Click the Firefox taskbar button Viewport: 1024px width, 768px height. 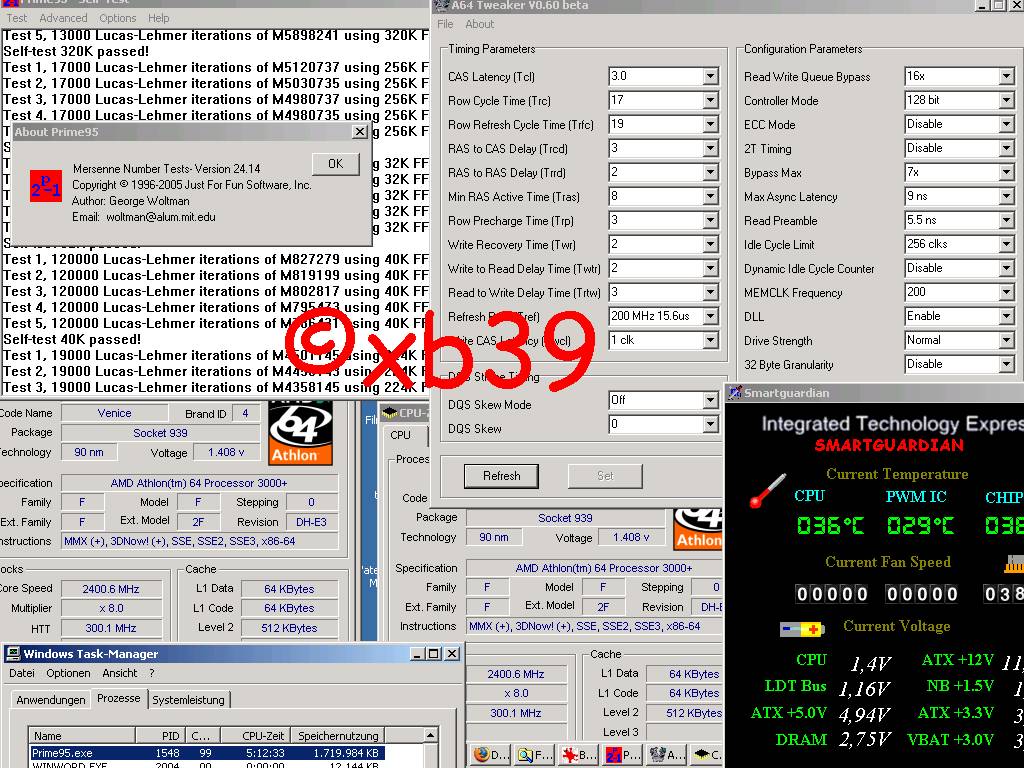pyautogui.click(x=490, y=754)
